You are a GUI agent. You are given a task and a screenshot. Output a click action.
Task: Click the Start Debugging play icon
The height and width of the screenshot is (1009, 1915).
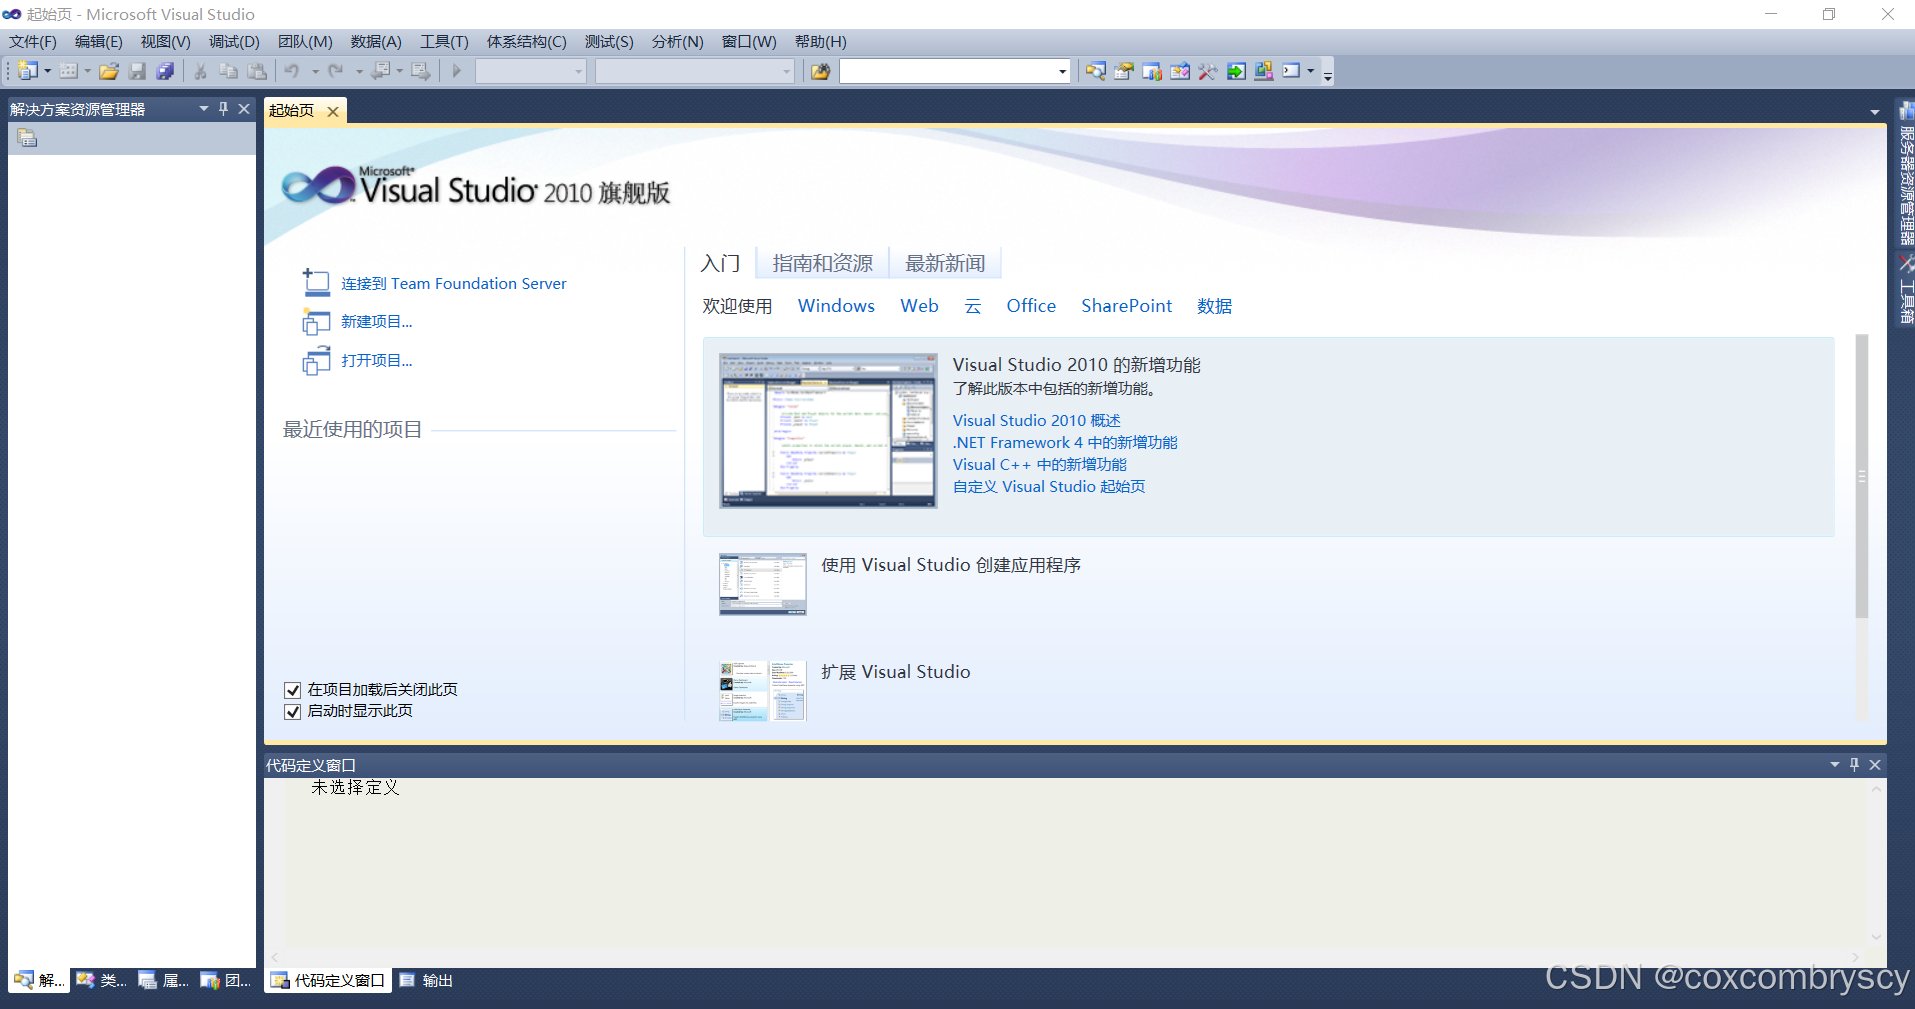457,71
